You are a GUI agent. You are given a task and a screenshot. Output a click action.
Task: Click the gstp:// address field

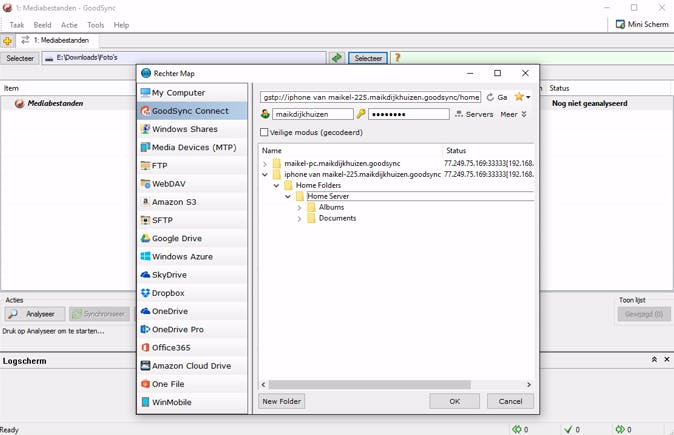[371, 98]
